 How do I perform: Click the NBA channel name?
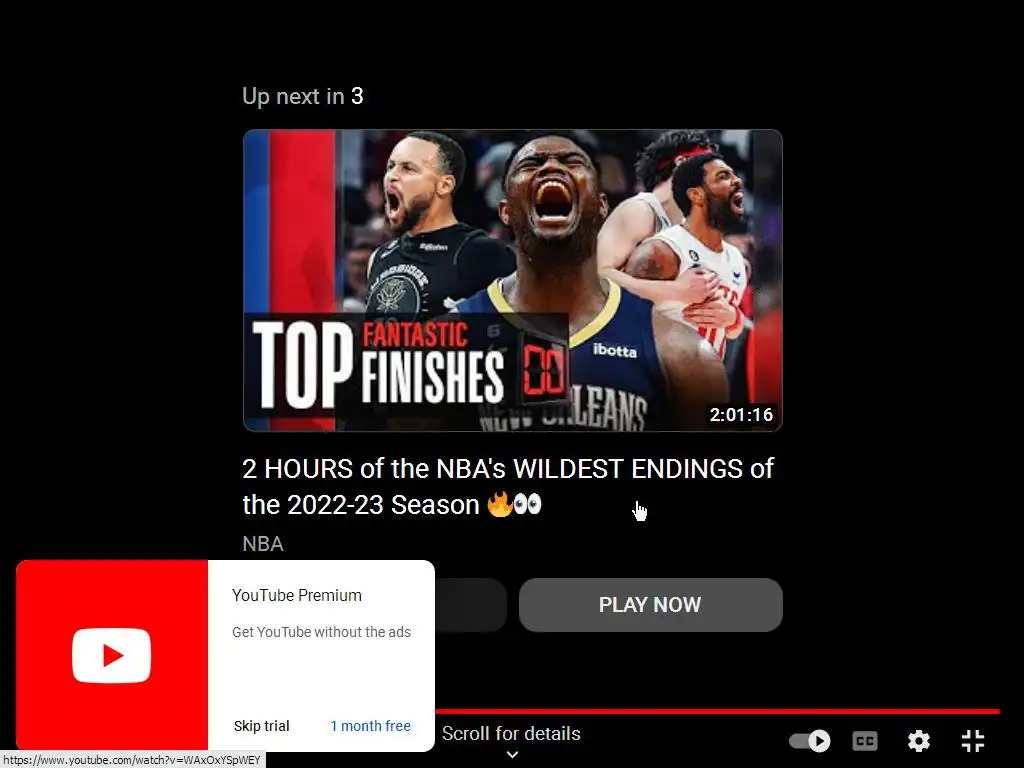tap(263, 543)
